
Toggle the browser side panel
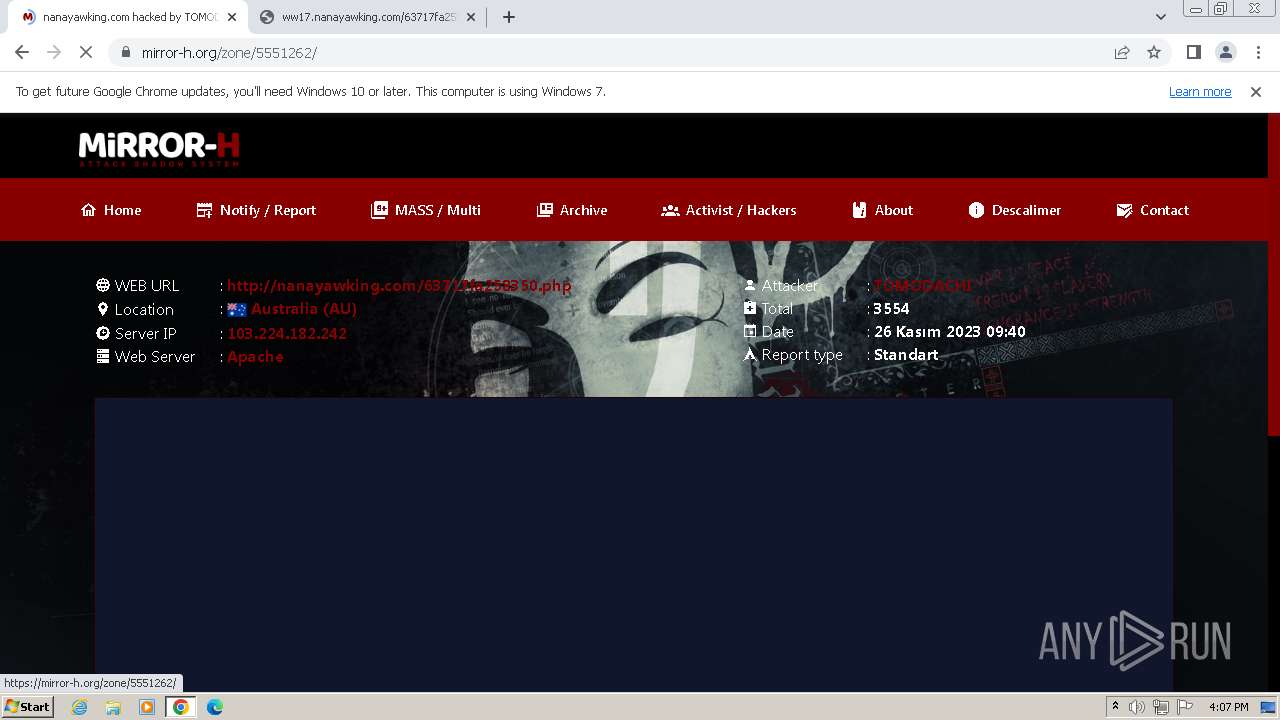pos(1193,52)
